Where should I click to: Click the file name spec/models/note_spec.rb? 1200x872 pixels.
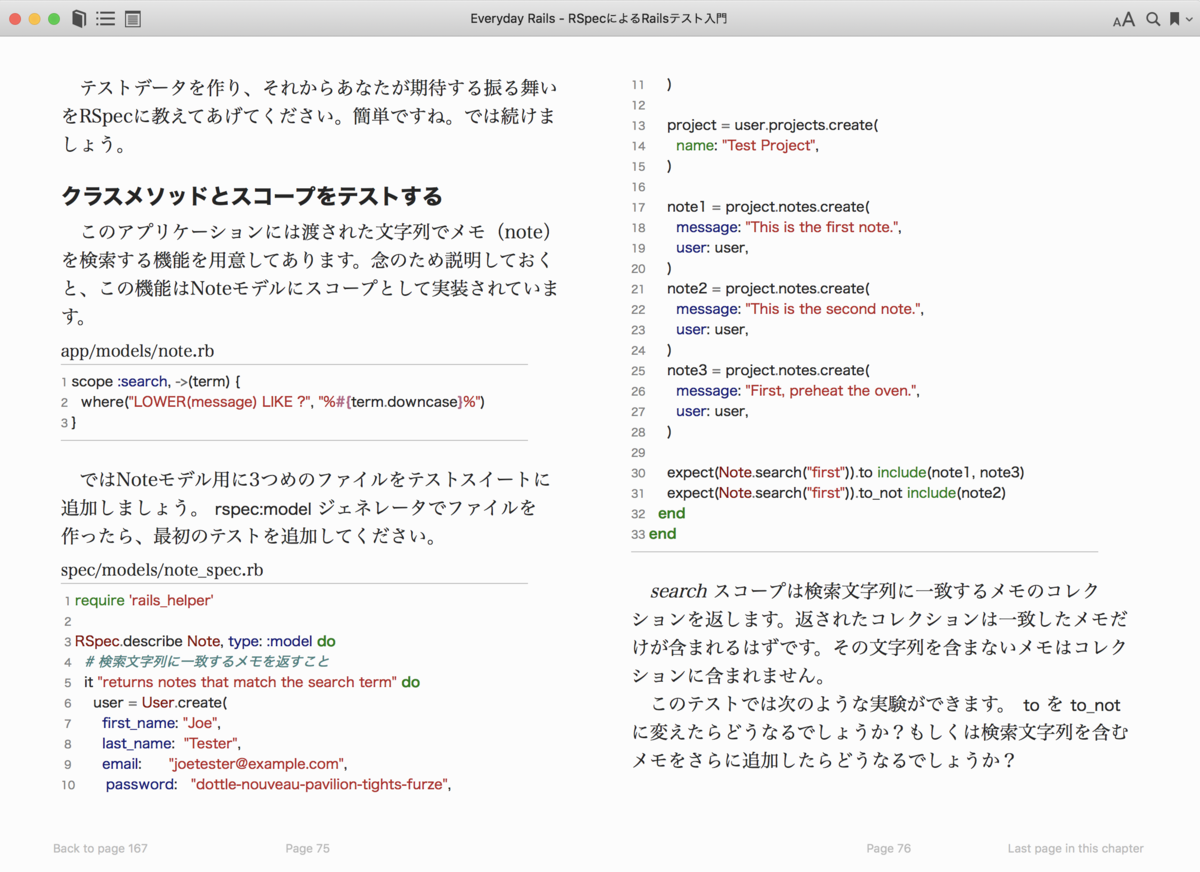[x=162, y=570]
